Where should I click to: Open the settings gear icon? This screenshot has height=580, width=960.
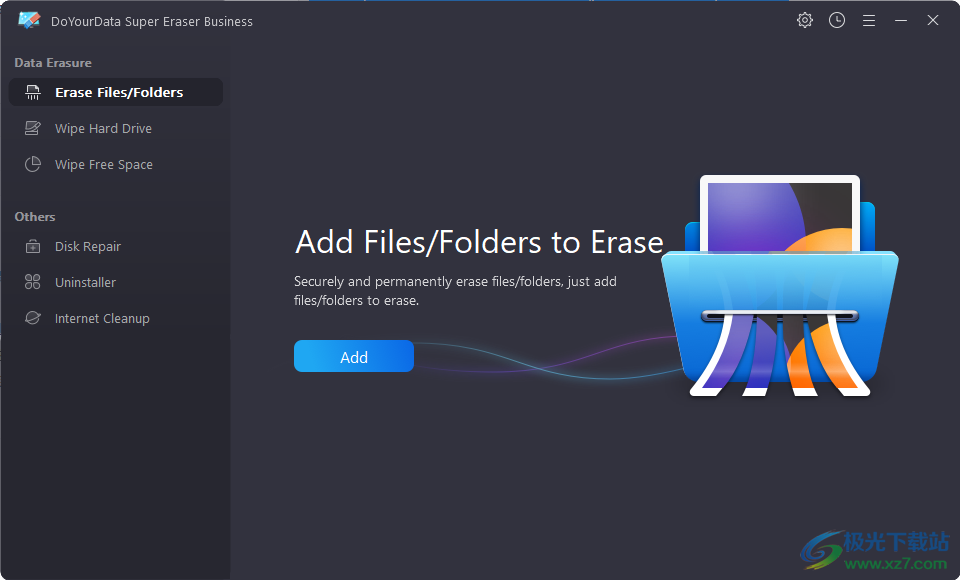coord(804,20)
